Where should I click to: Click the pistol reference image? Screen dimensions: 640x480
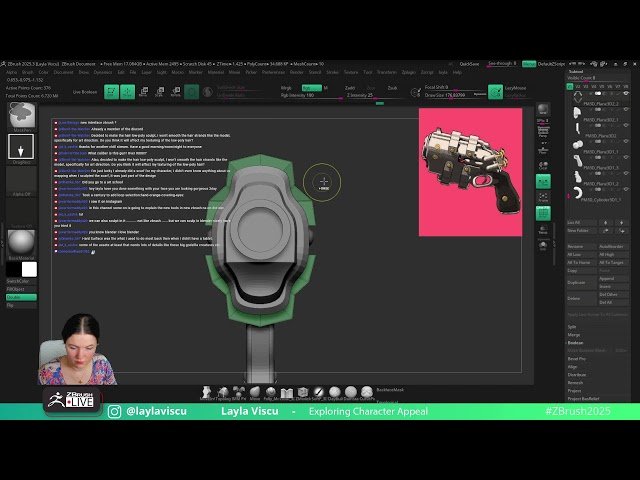pyautogui.click(x=471, y=172)
